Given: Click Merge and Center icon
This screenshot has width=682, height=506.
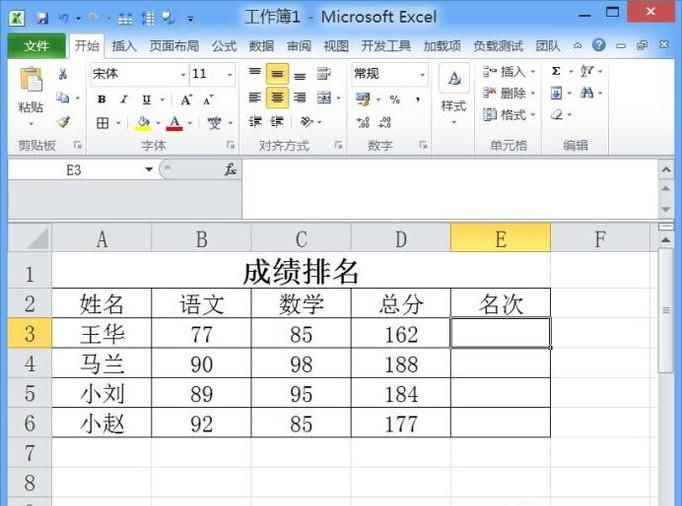Looking at the screenshot, I should [324, 98].
